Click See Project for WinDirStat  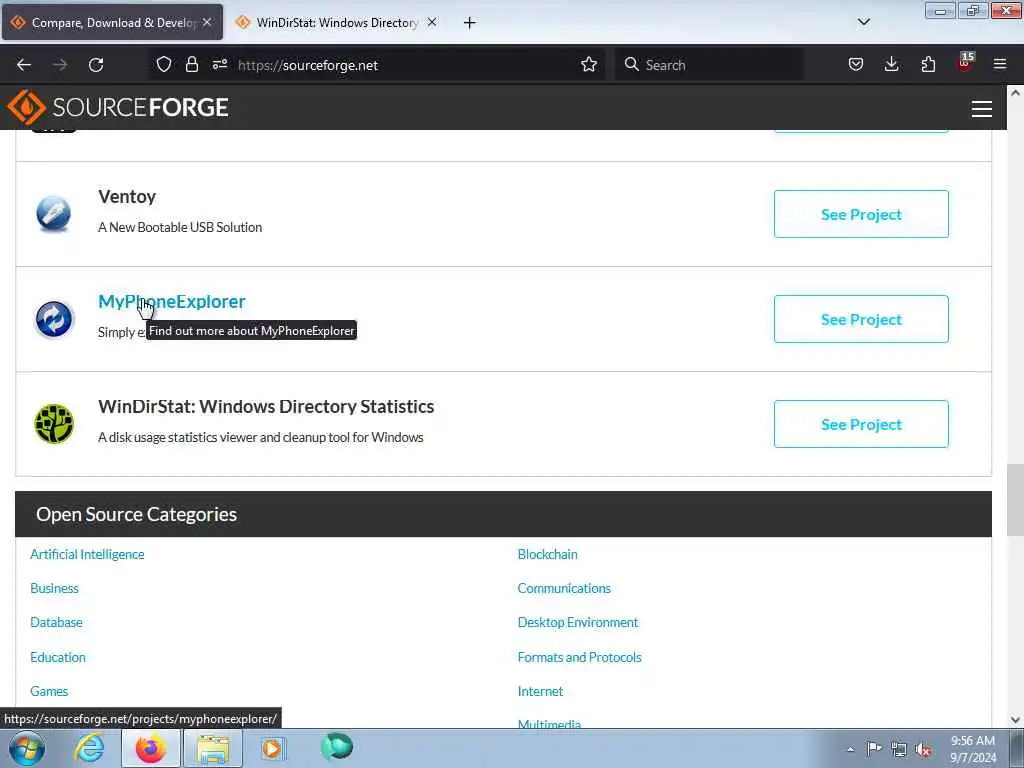point(861,424)
